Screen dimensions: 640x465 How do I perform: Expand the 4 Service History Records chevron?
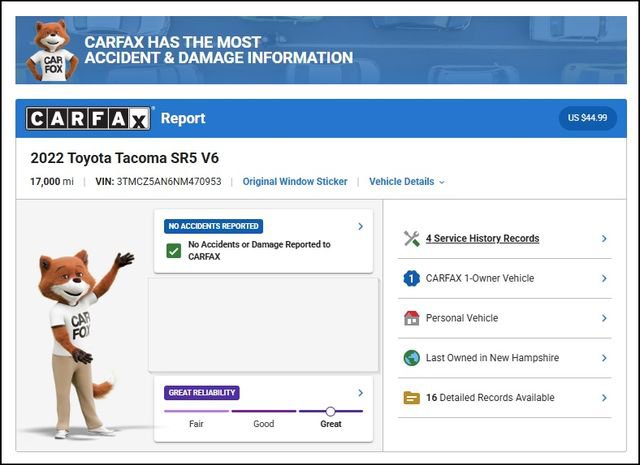[604, 239]
